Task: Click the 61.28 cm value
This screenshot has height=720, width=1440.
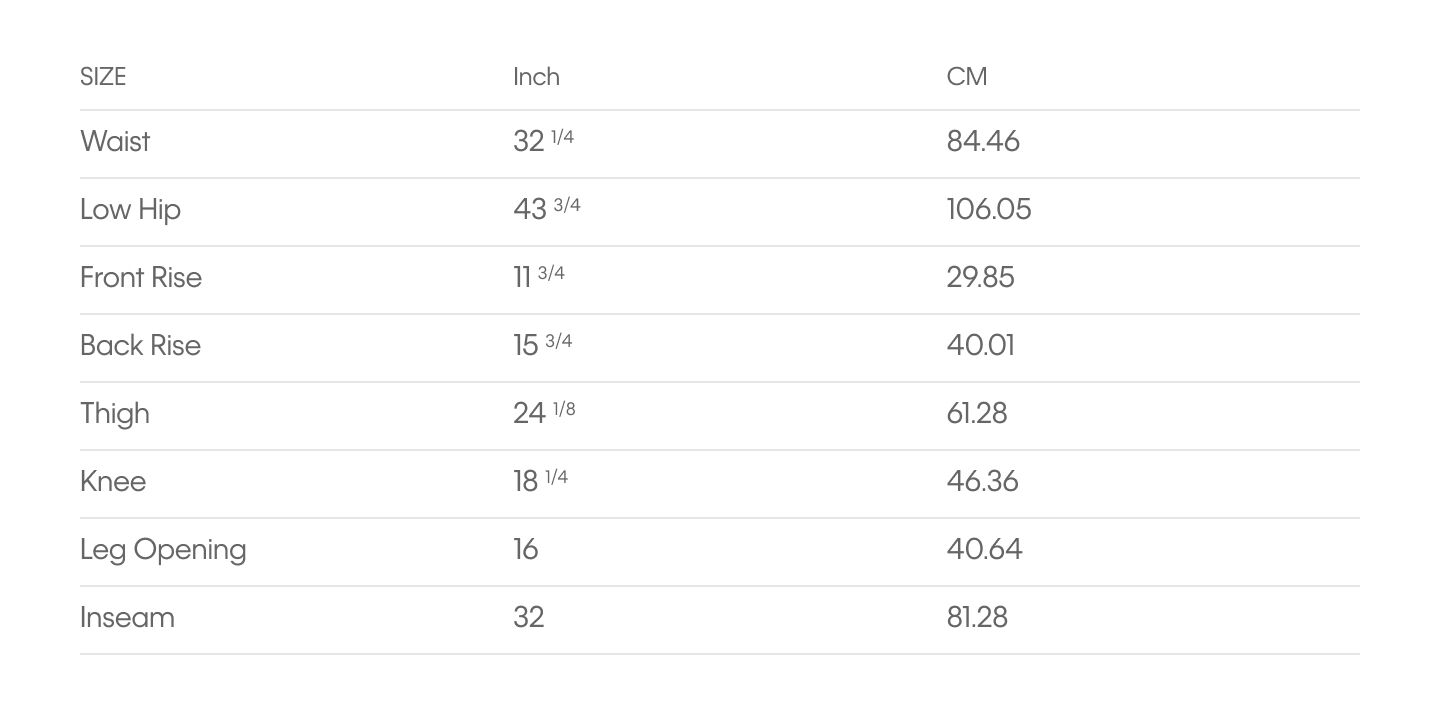Action: point(977,413)
